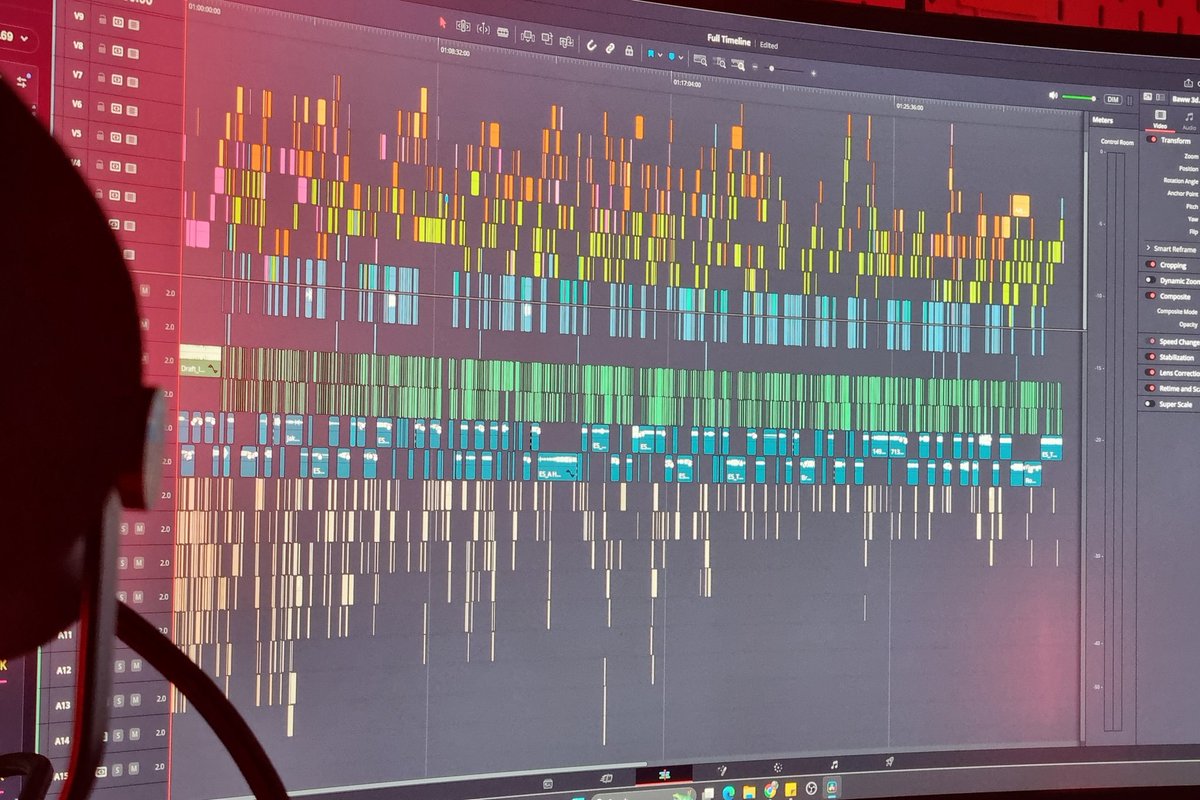Viewport: 1200px width, 800px height.
Task: Lock the V9 video track
Action: (x=102, y=20)
